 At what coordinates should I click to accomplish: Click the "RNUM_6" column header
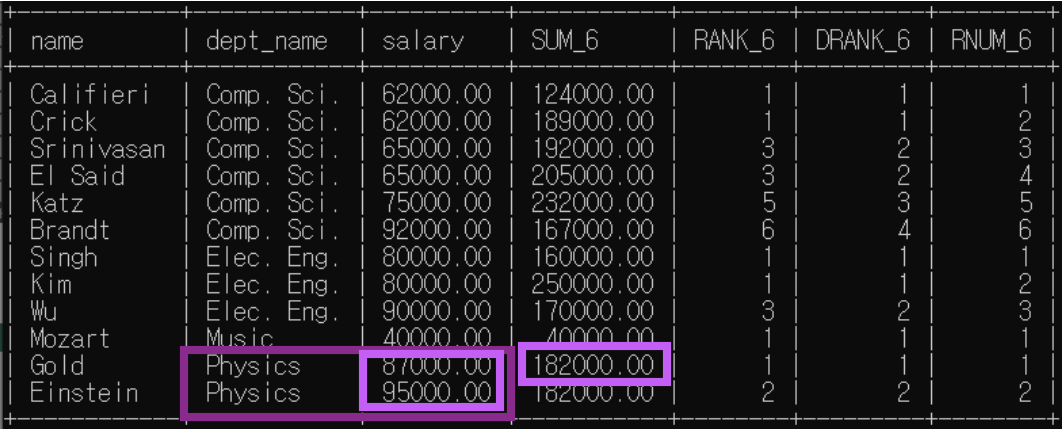[991, 42]
